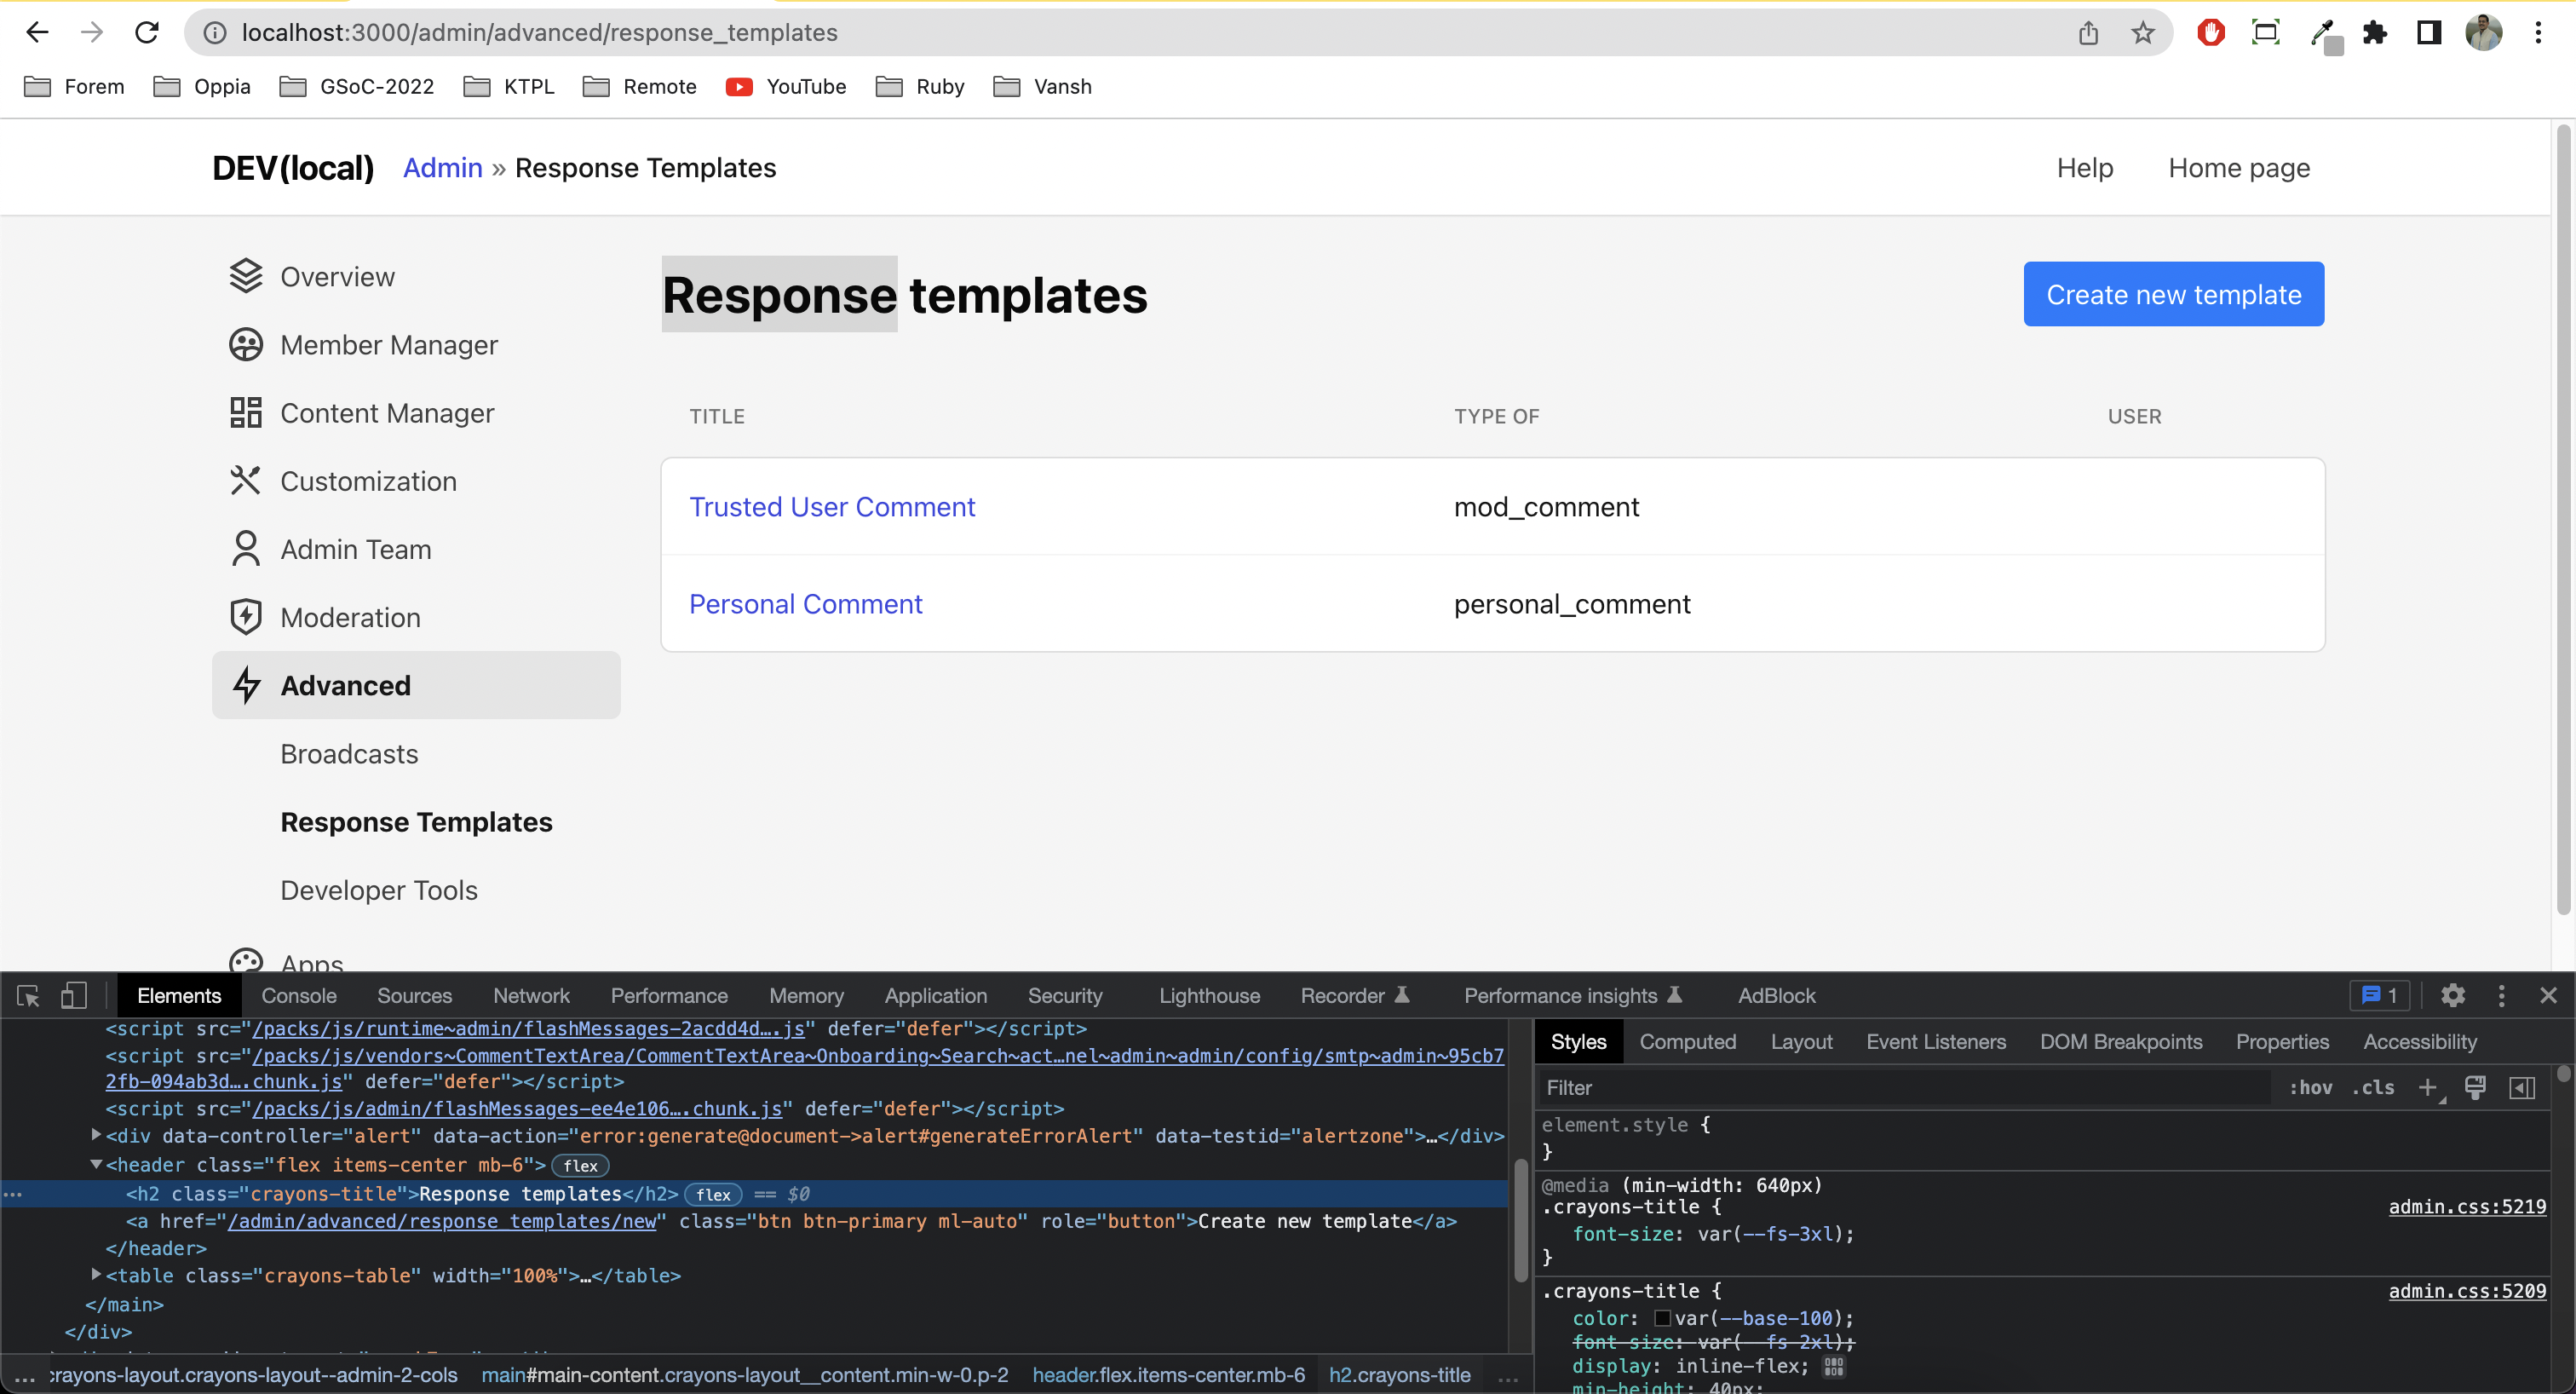
Task: Expand the crayons-table element node
Action: (96, 1275)
